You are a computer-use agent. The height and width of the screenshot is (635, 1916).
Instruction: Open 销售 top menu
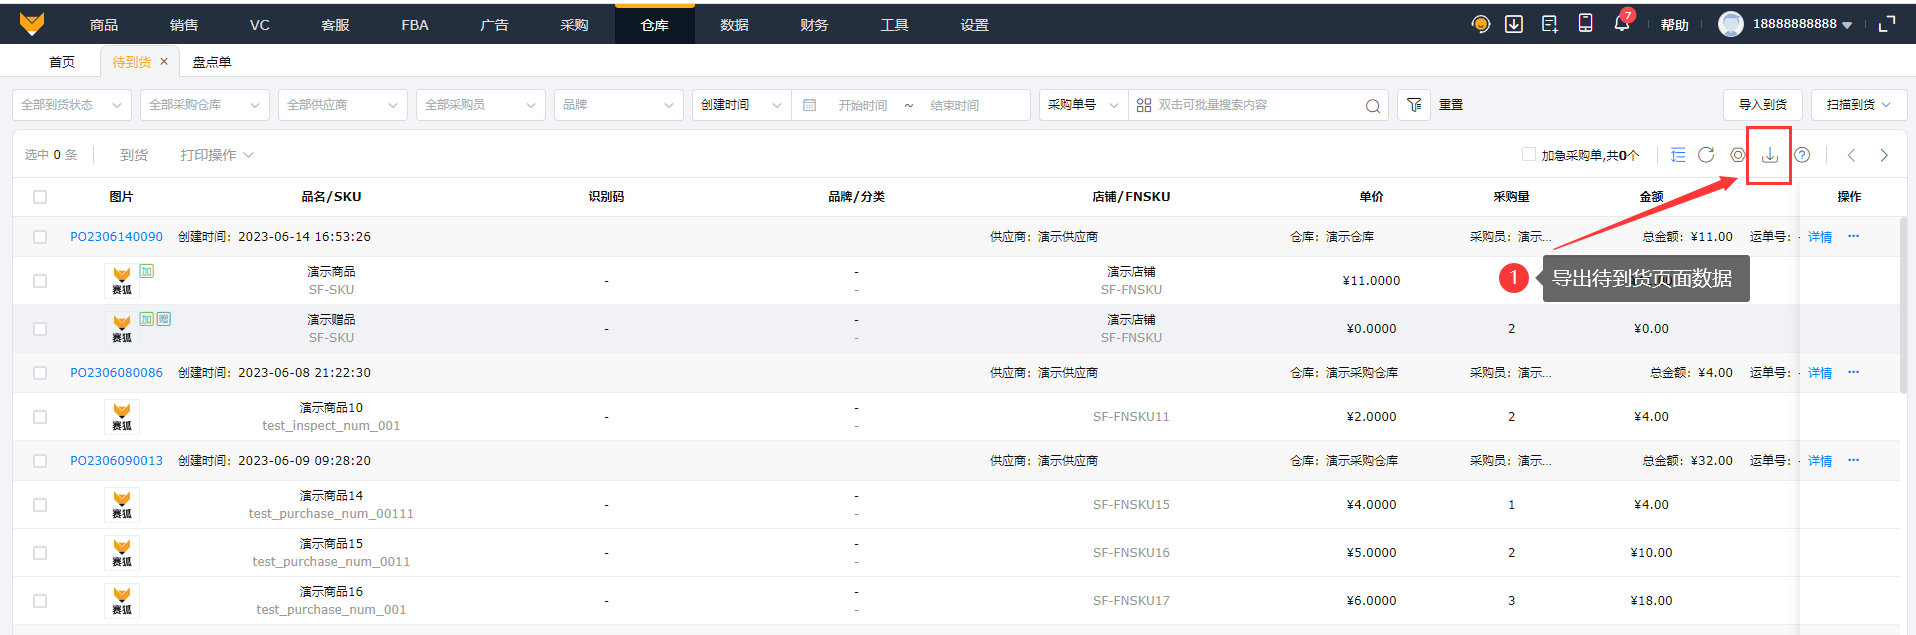coord(184,25)
